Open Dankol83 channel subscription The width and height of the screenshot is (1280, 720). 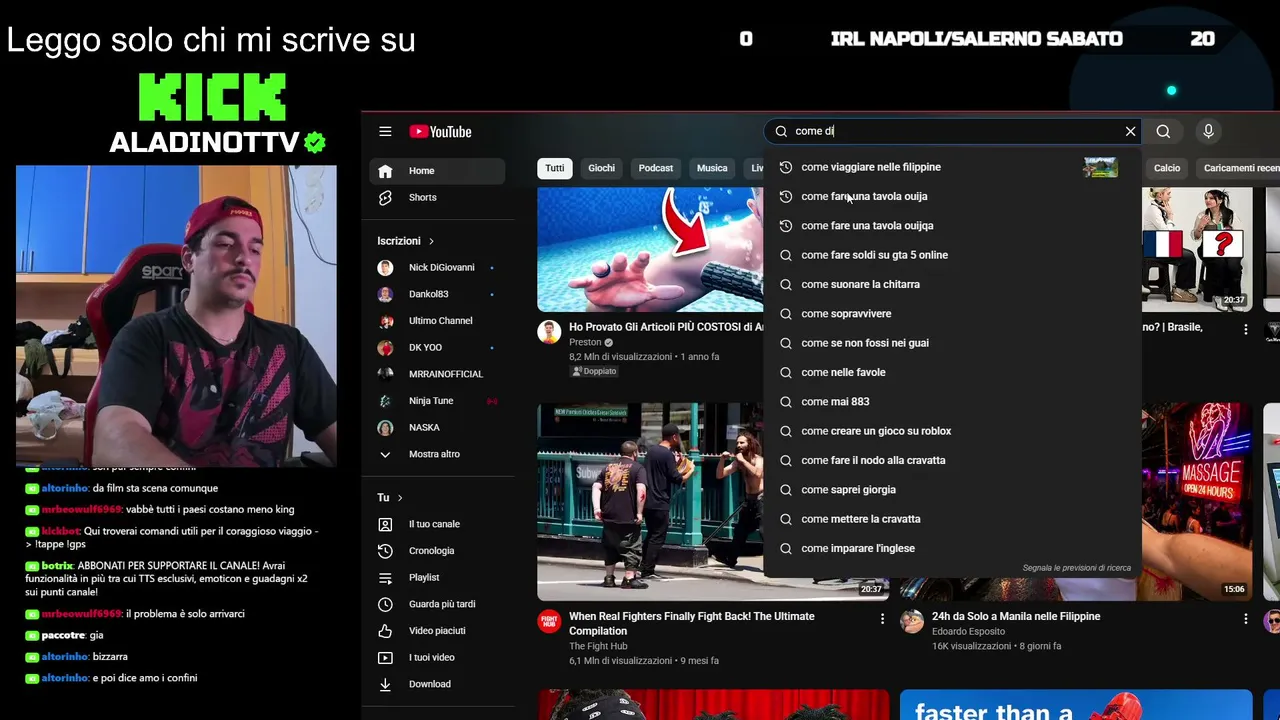[x=438, y=294]
